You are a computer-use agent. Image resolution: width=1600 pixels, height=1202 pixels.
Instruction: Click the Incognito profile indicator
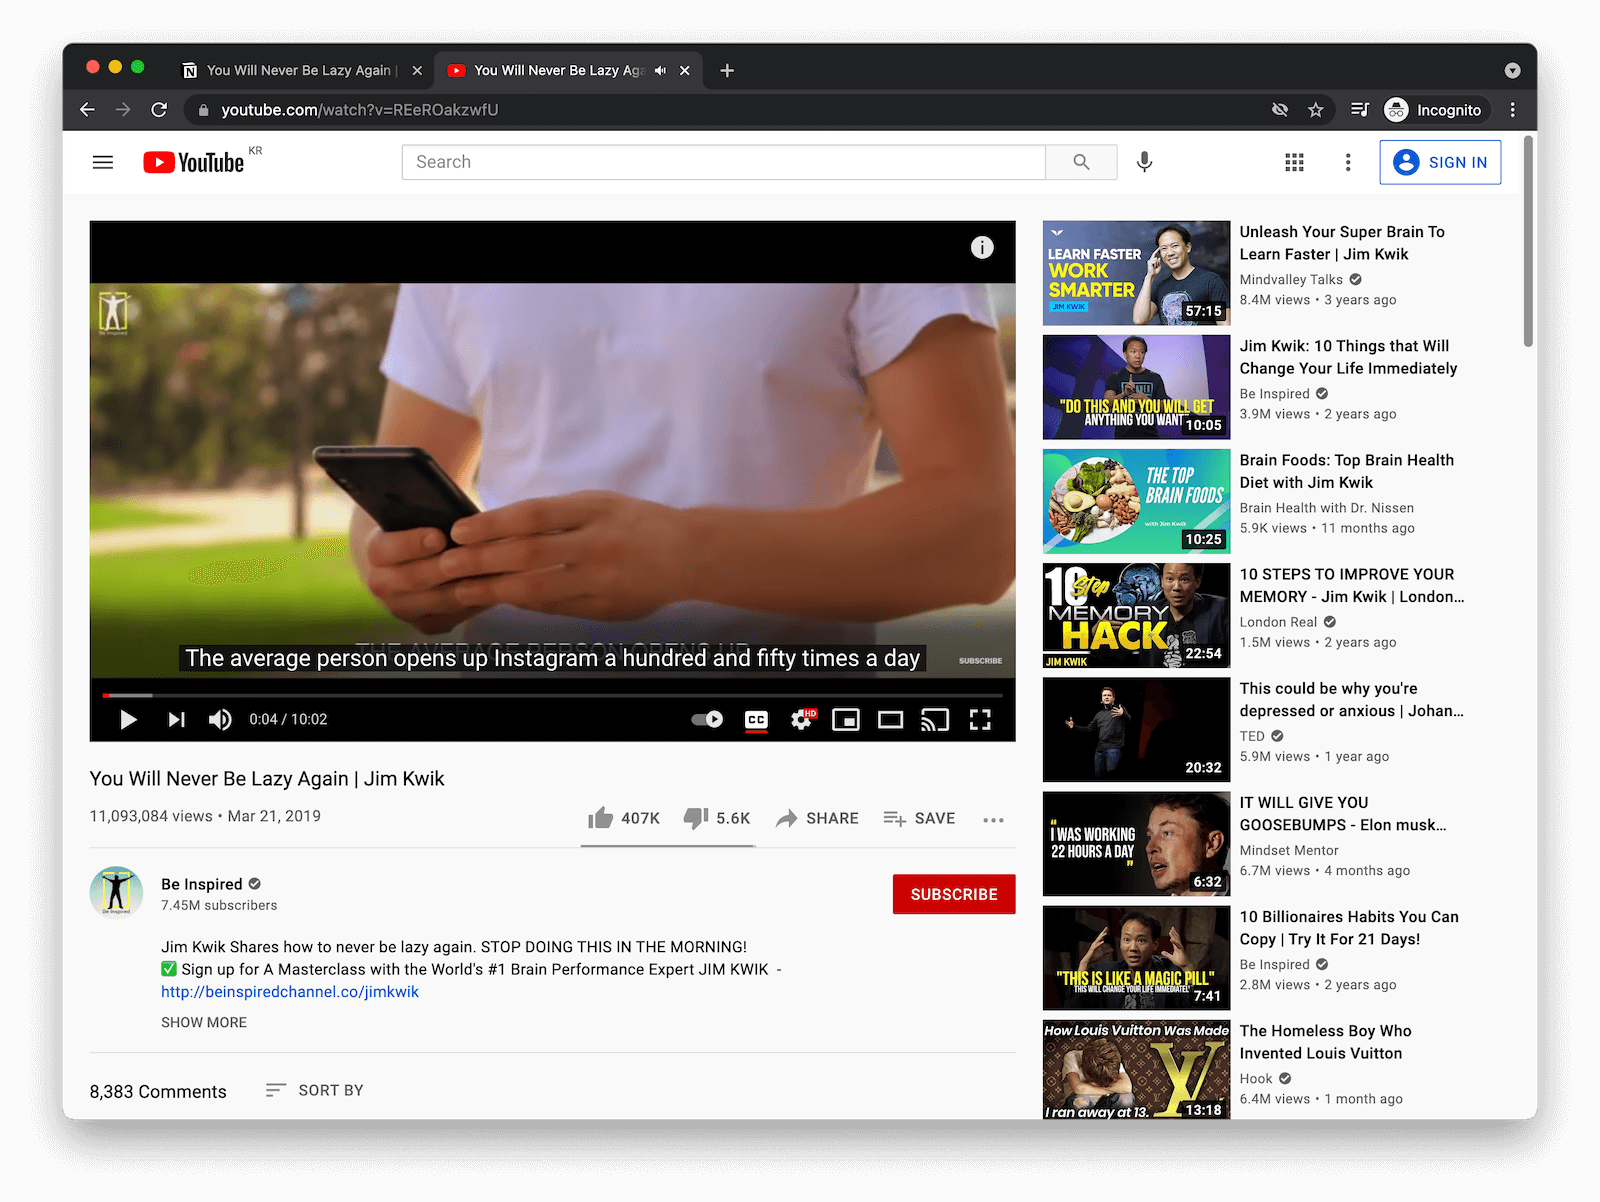(x=1435, y=110)
